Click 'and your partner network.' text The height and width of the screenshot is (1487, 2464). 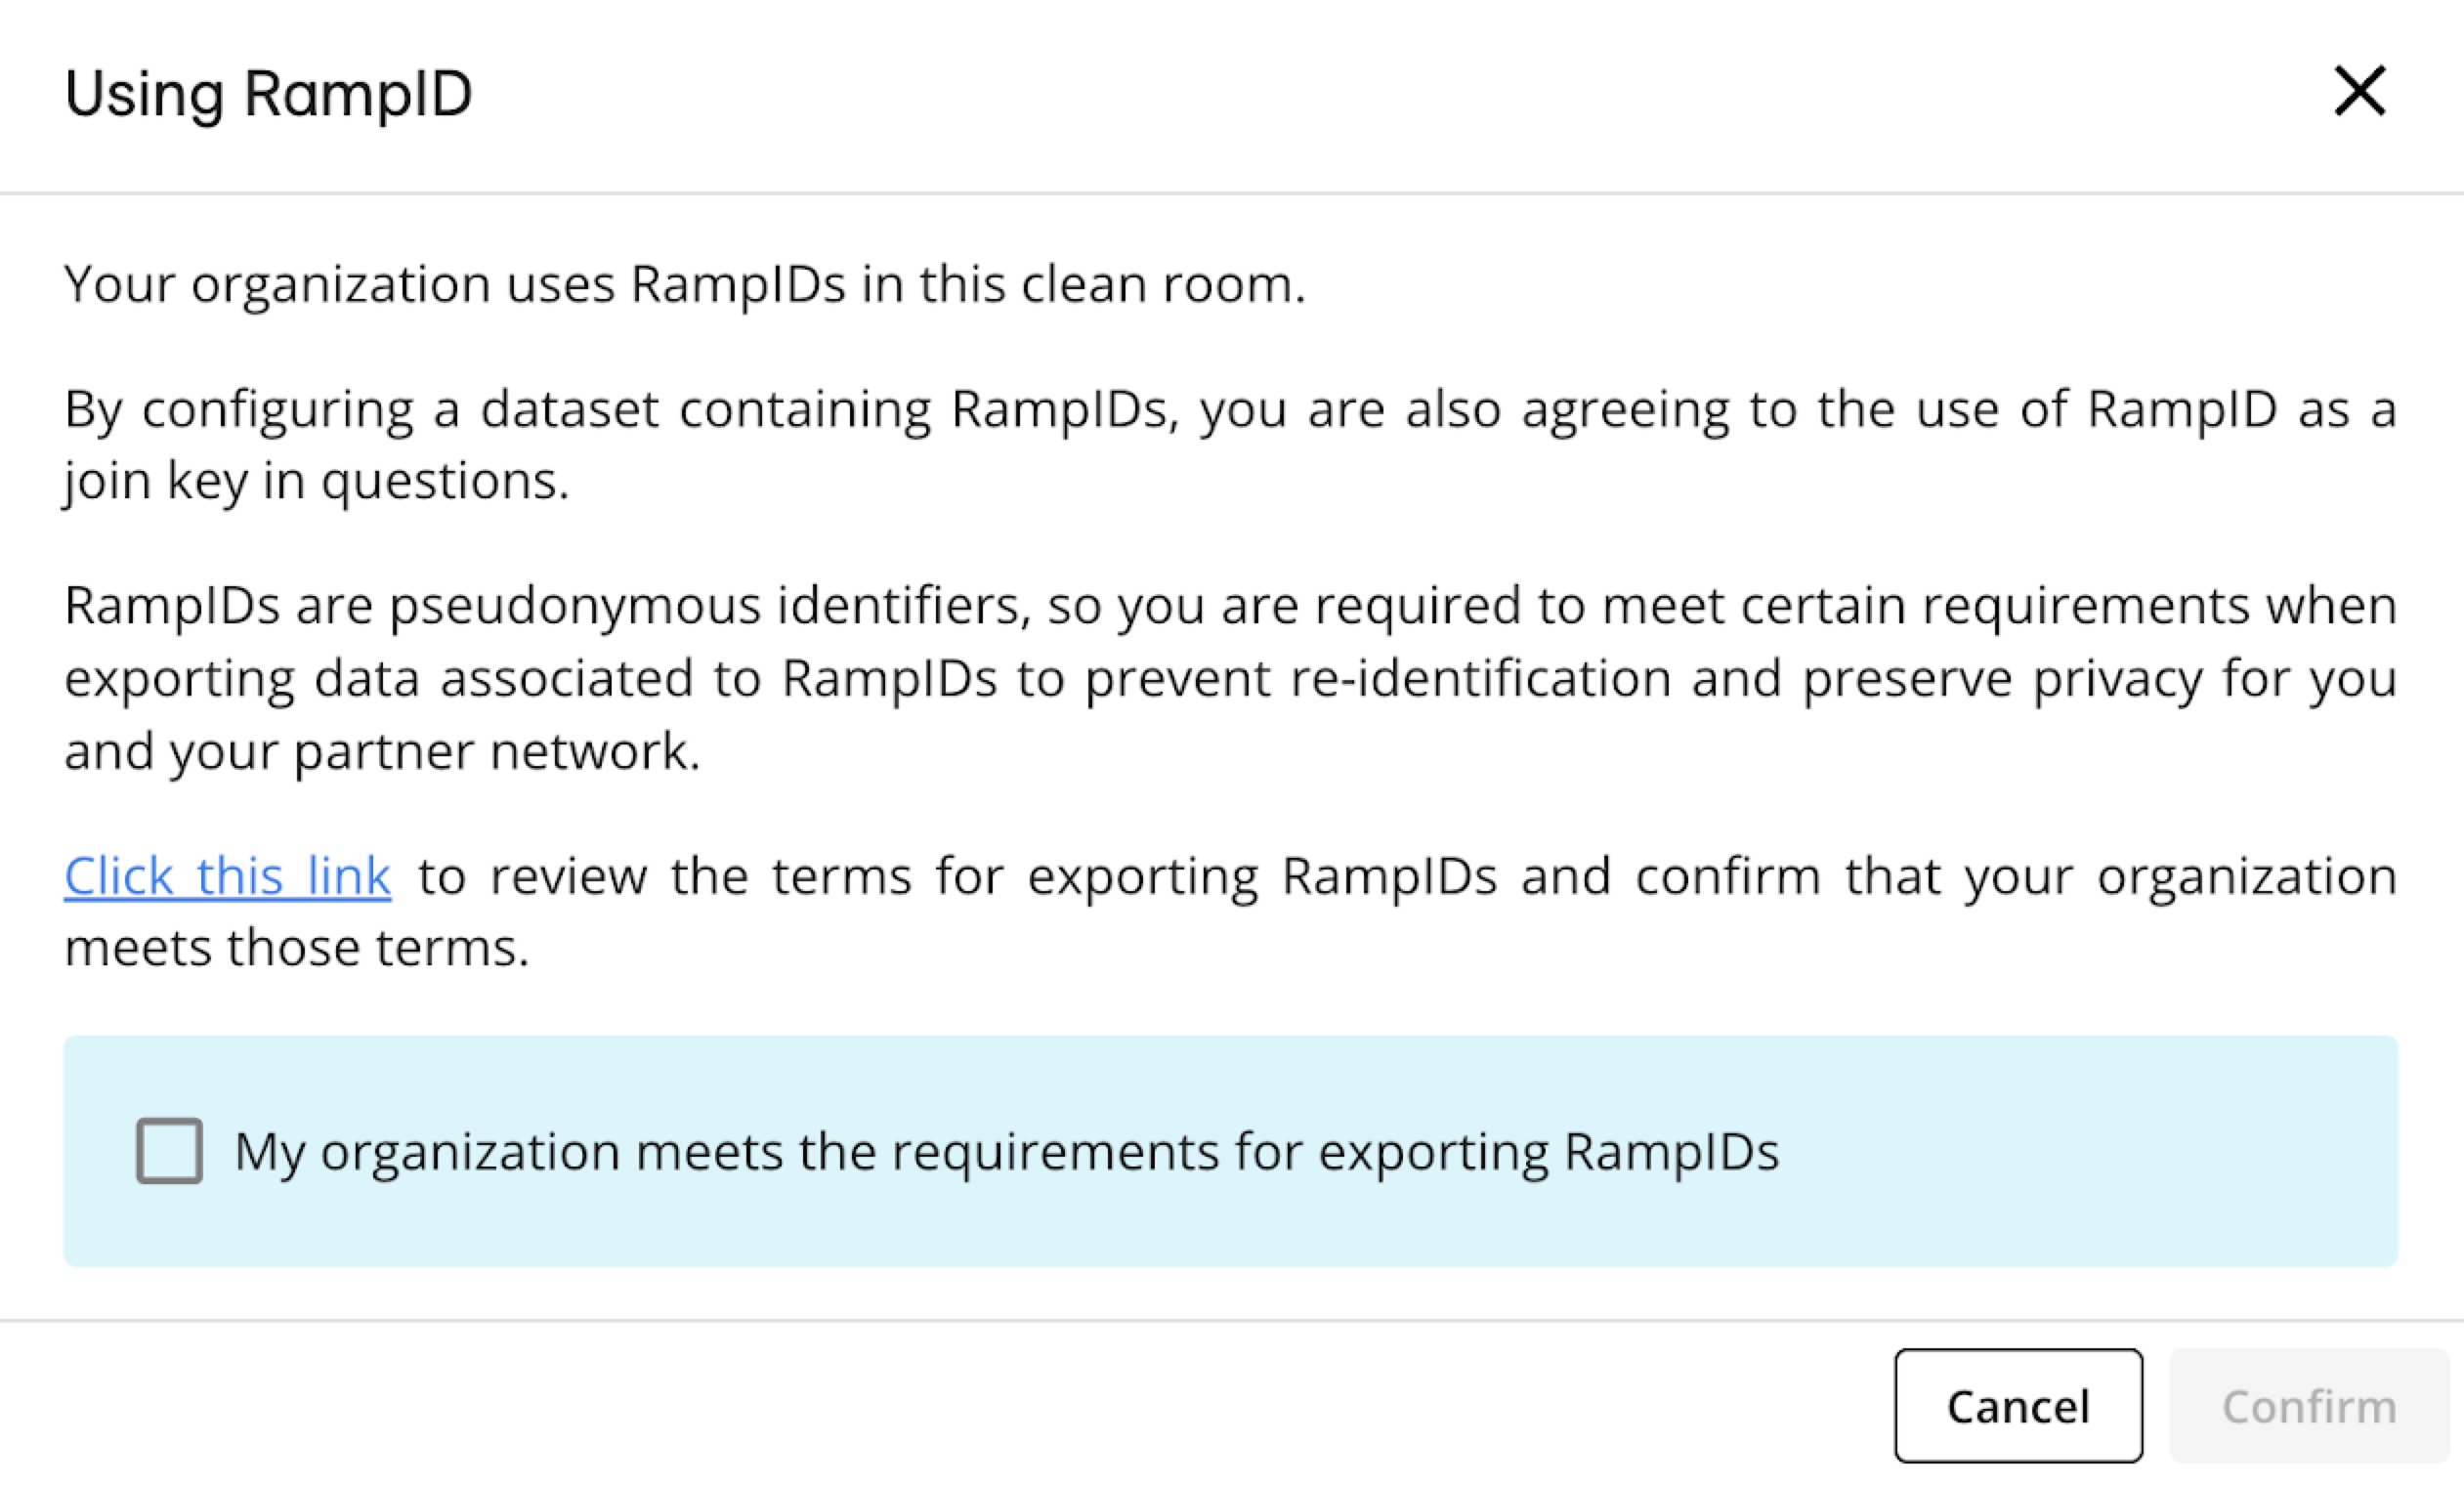point(382,751)
